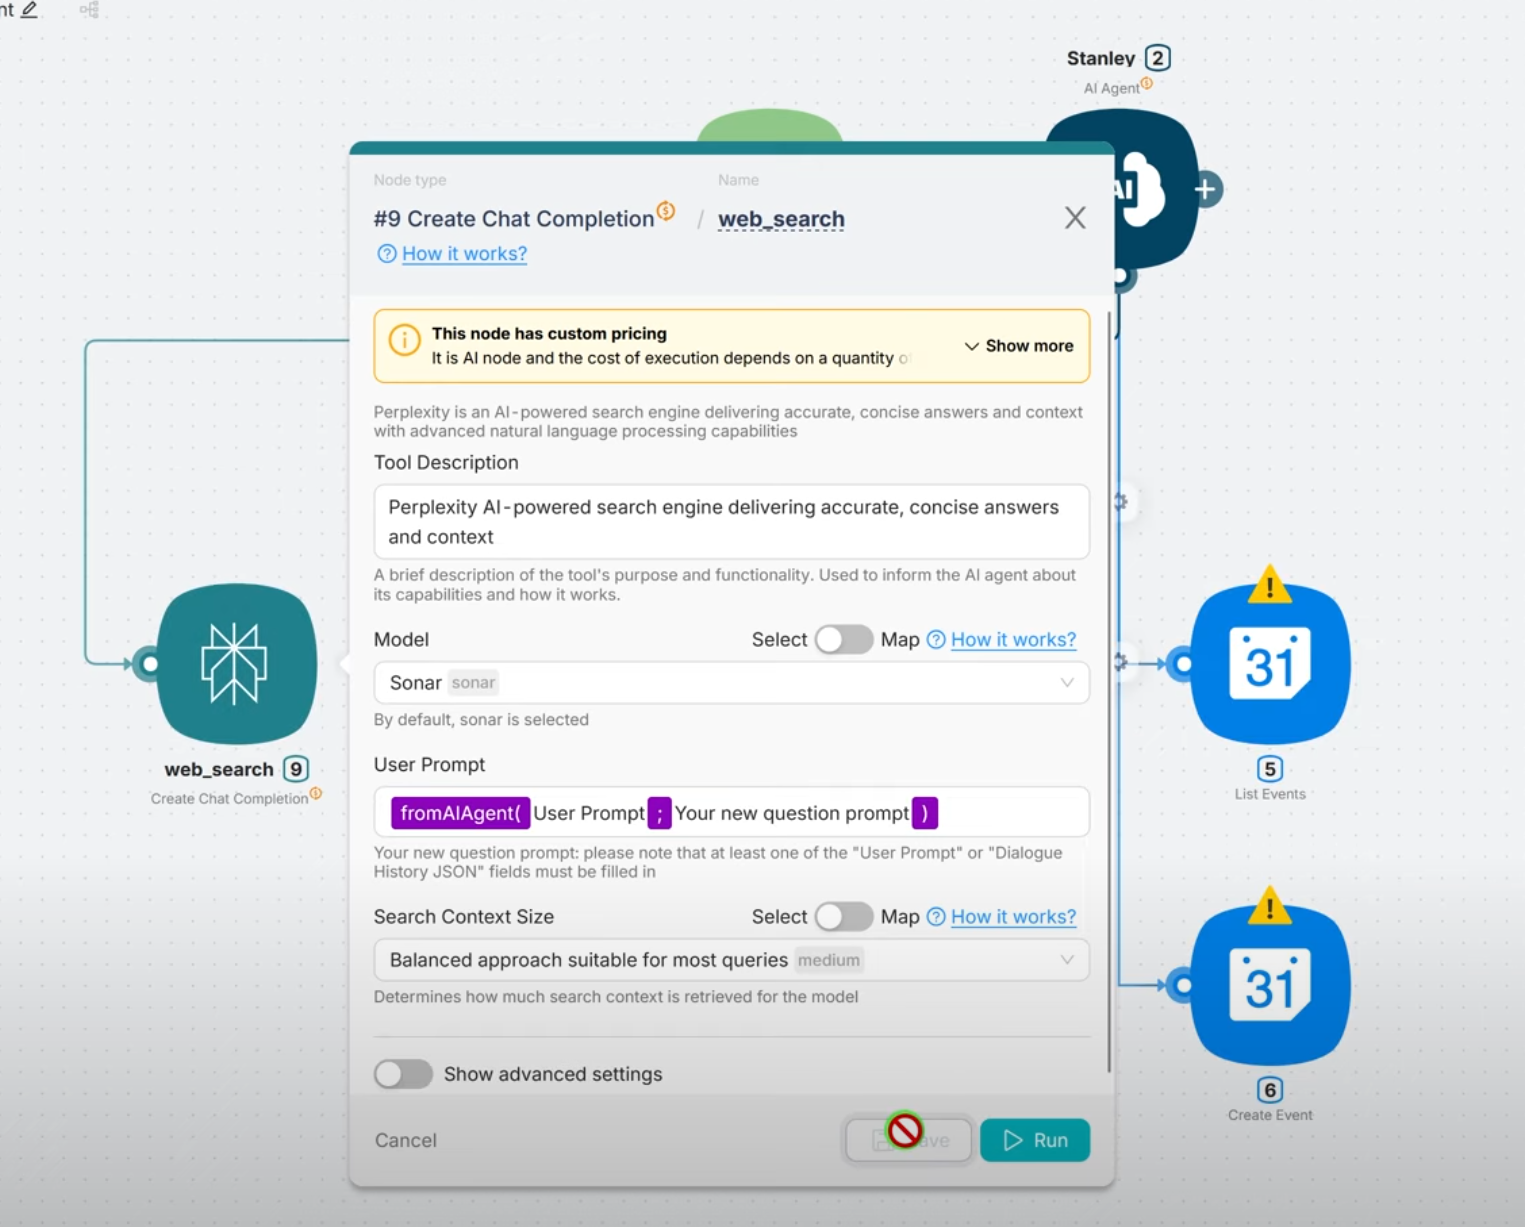Edit the web_search node name
Viewport: 1525px width, 1227px height.
click(x=781, y=219)
